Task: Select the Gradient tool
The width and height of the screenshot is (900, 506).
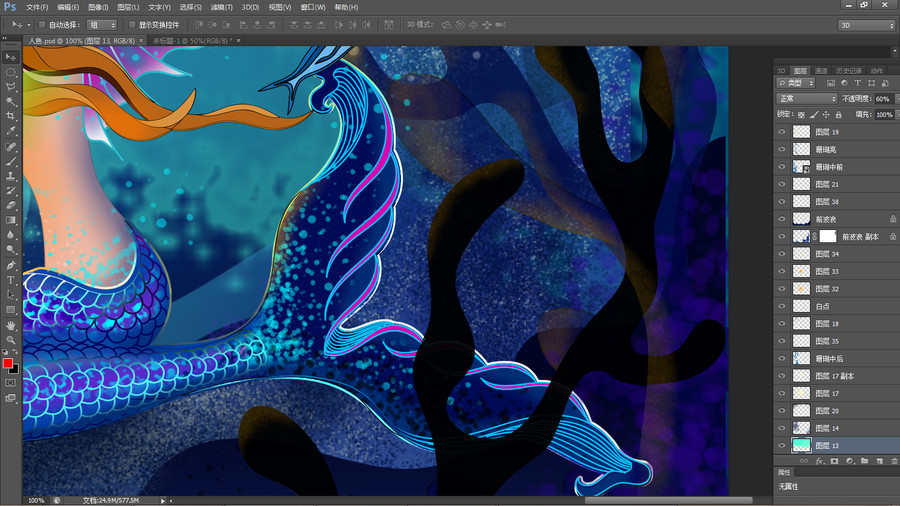Action: click(x=10, y=220)
